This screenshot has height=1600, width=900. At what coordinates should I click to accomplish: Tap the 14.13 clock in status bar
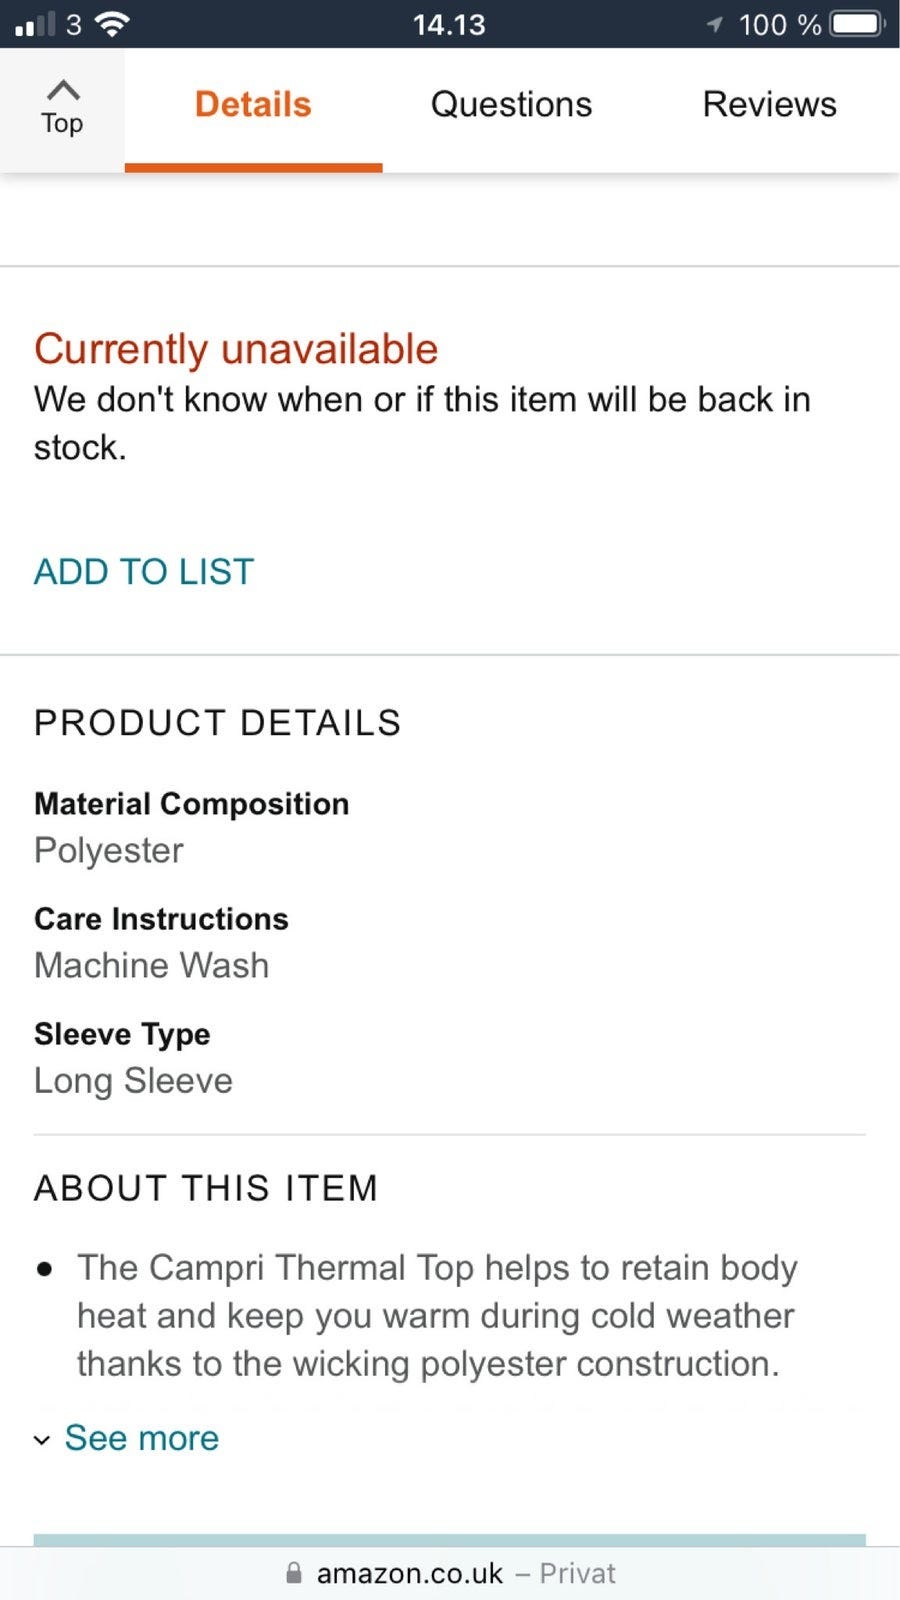click(x=449, y=24)
